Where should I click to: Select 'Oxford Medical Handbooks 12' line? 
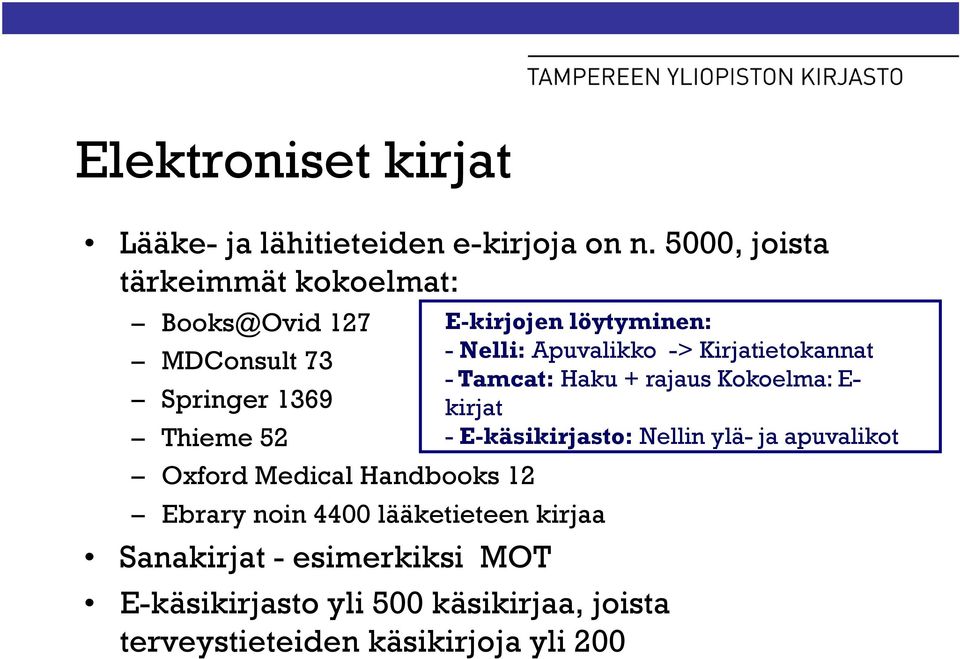pos(348,476)
